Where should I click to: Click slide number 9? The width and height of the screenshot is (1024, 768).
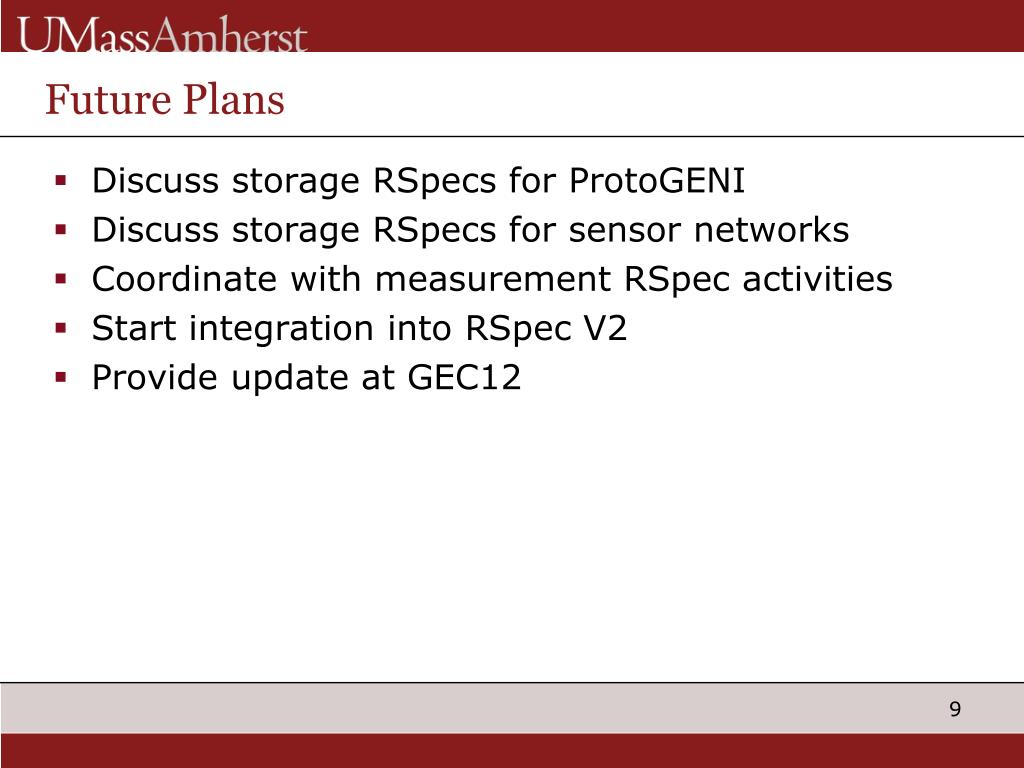tap(955, 709)
